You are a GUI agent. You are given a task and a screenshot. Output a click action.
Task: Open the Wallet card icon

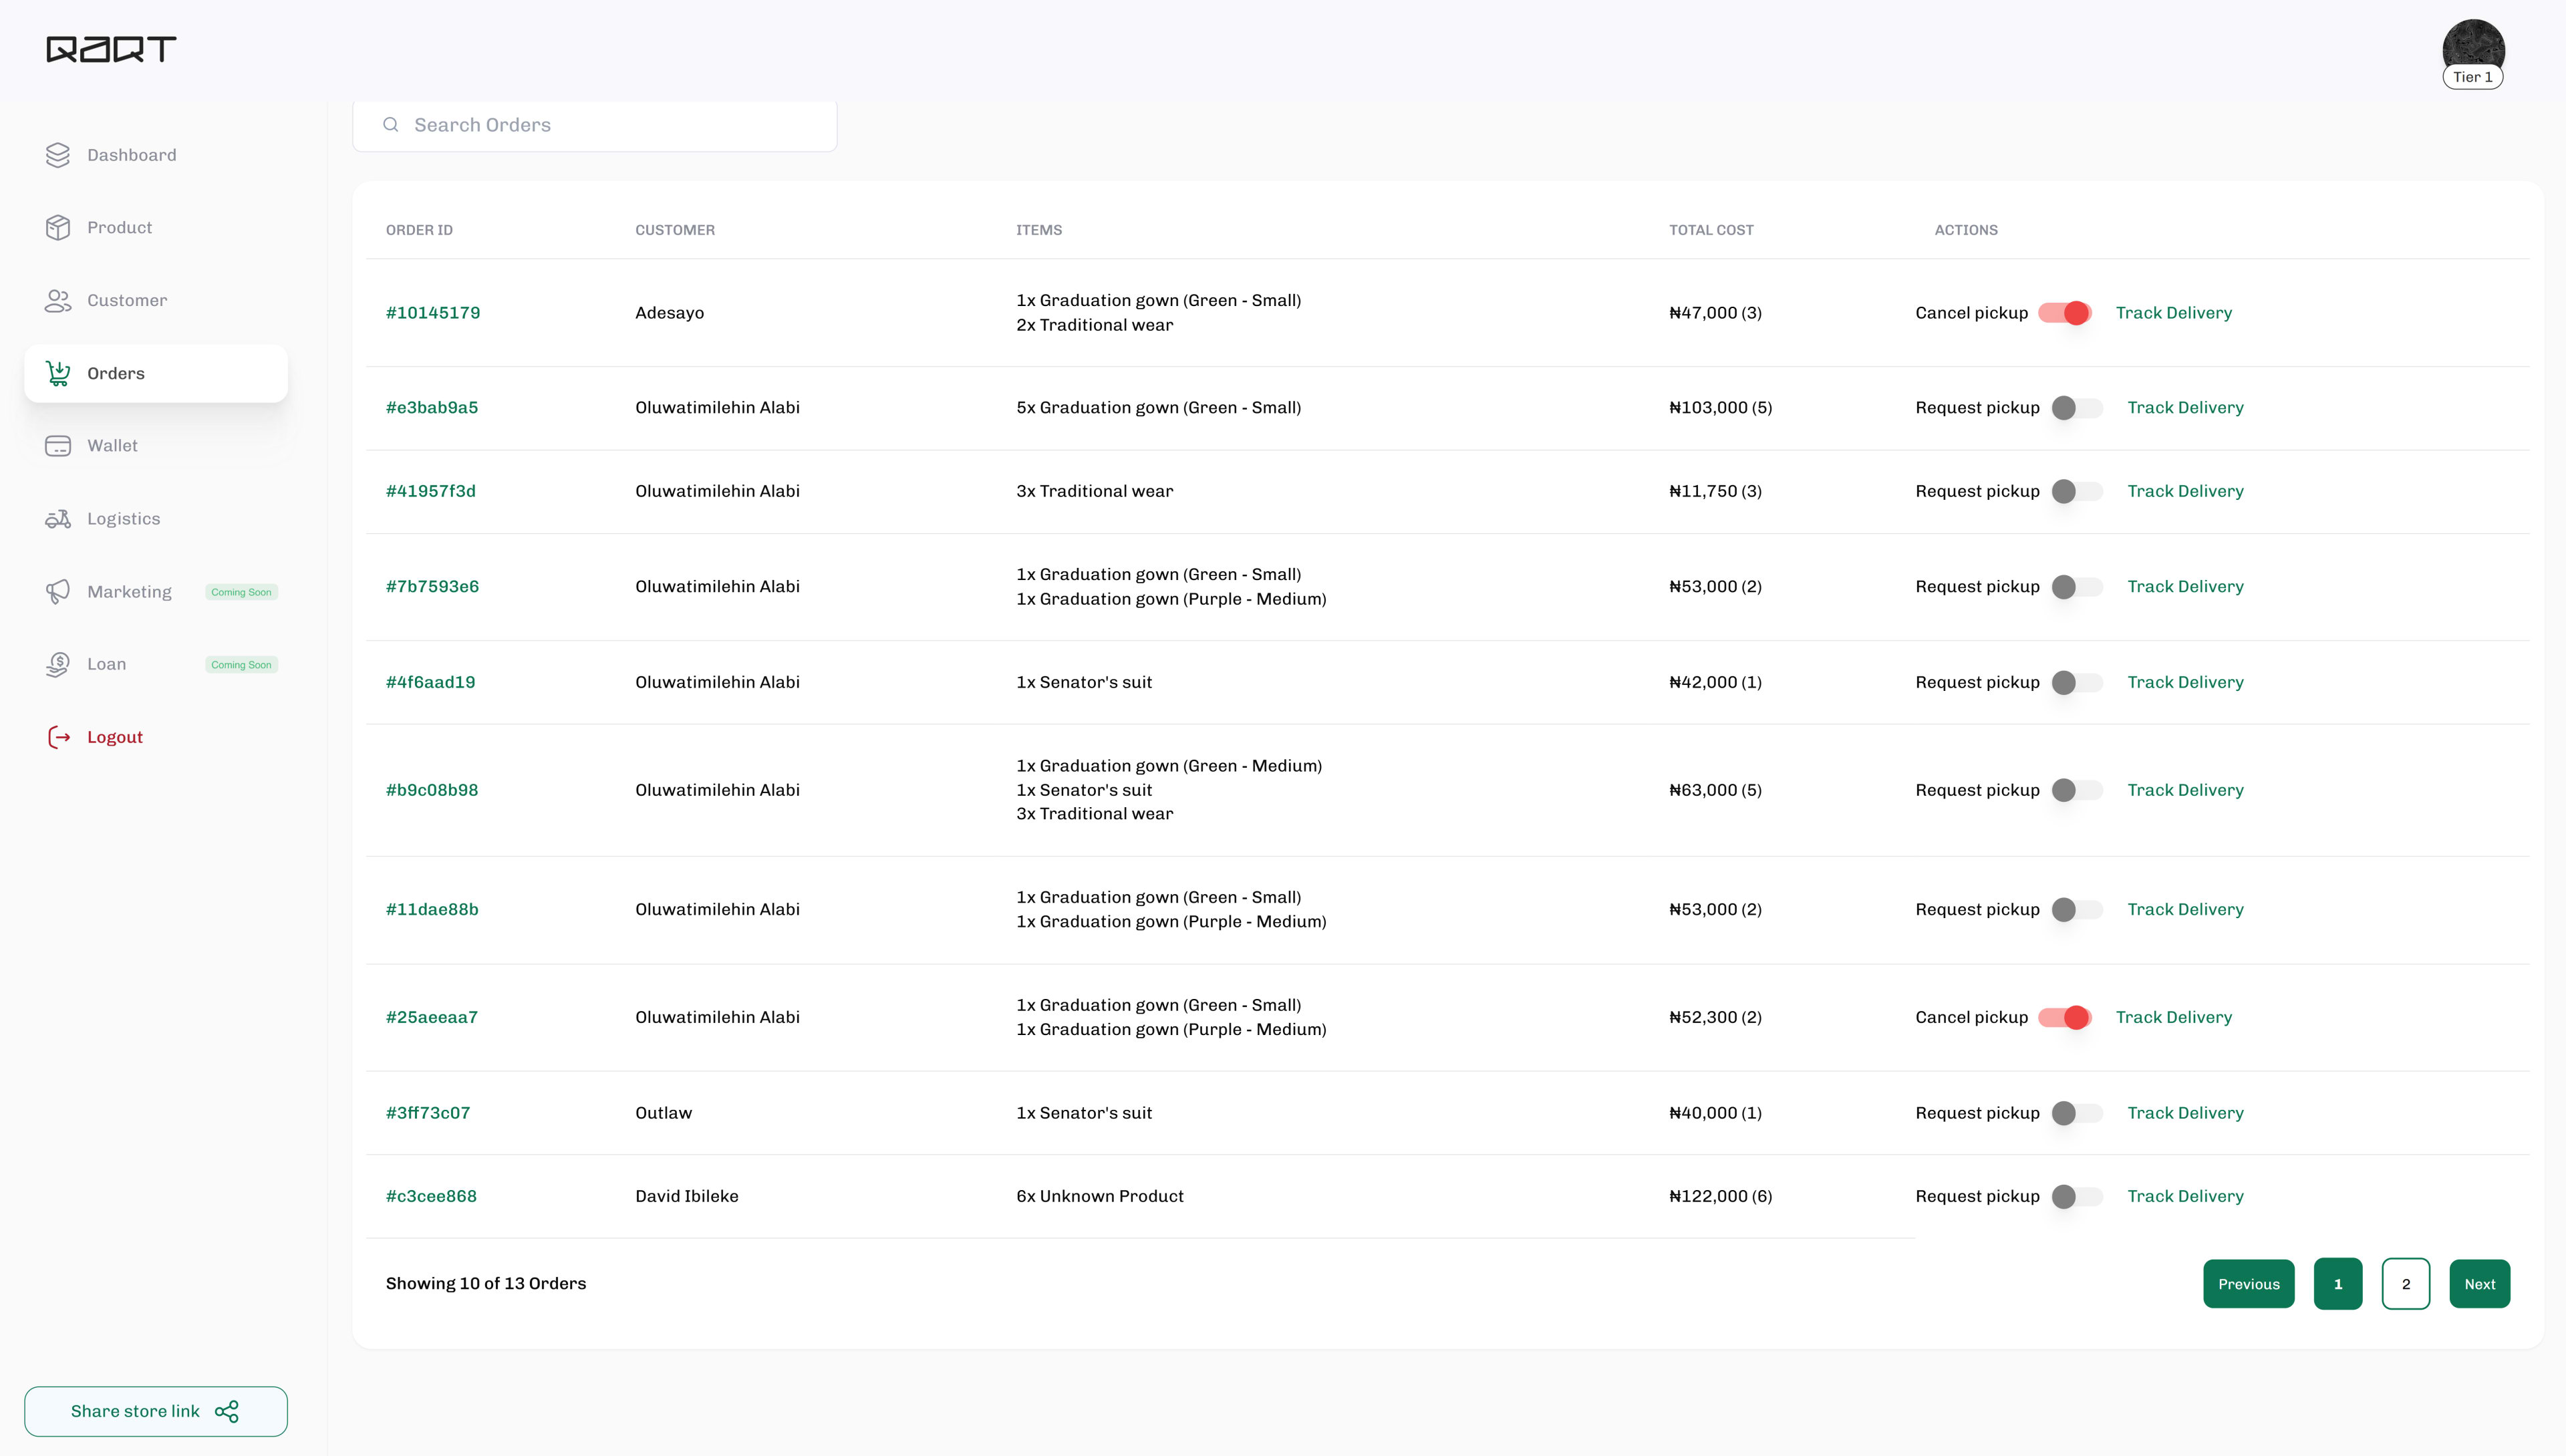tap(57, 445)
